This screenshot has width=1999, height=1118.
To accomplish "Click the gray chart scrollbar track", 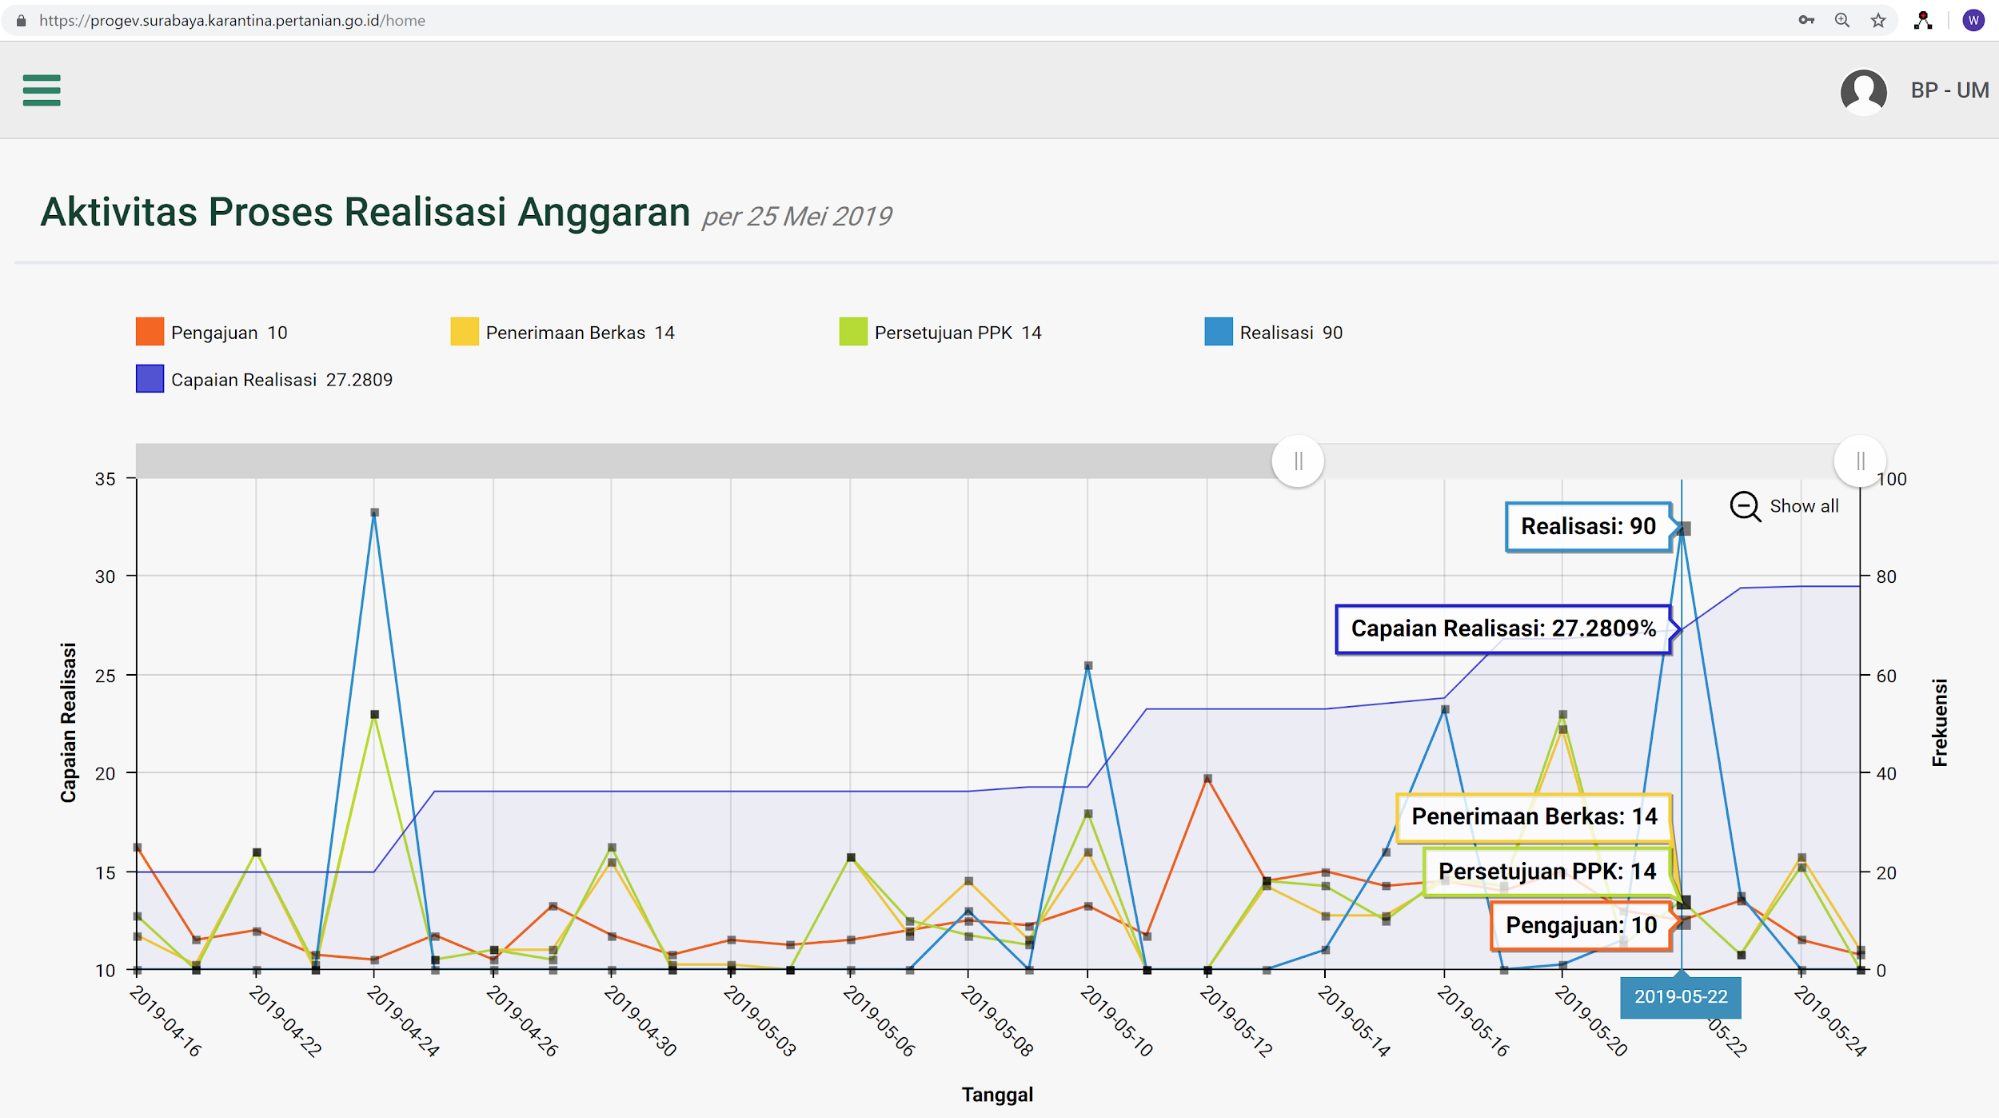I will click(x=700, y=461).
